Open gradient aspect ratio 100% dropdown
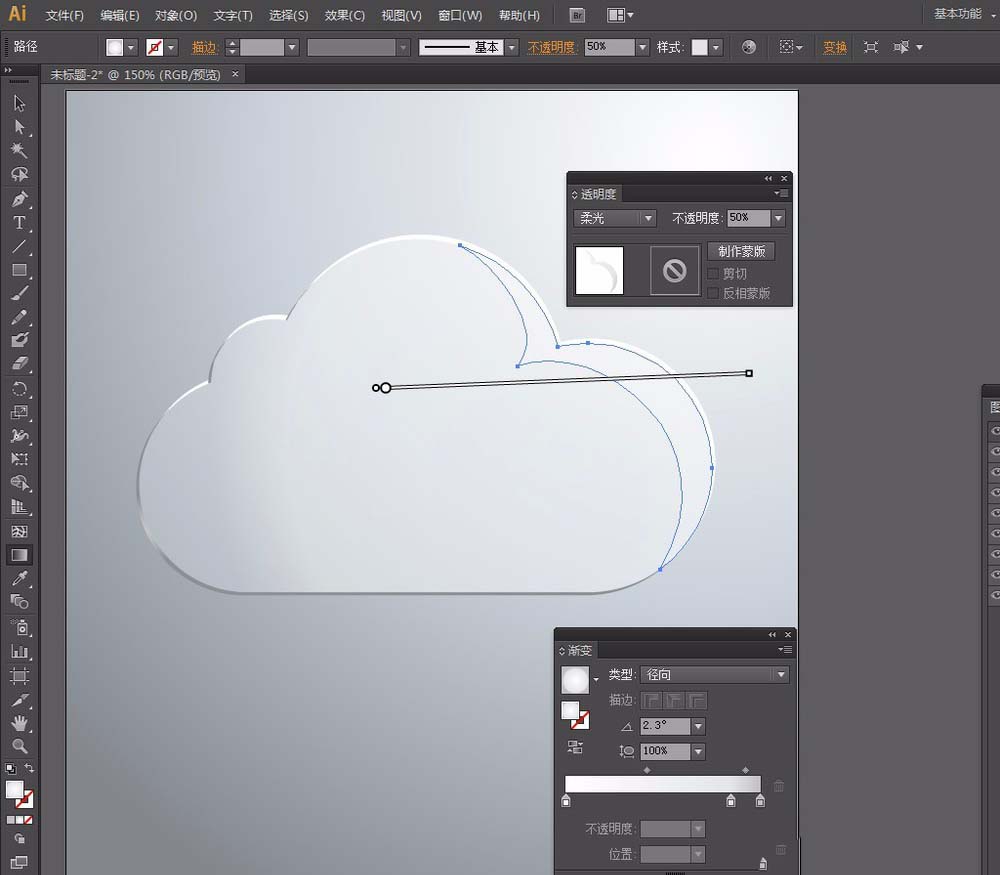1000x875 pixels. tap(698, 751)
